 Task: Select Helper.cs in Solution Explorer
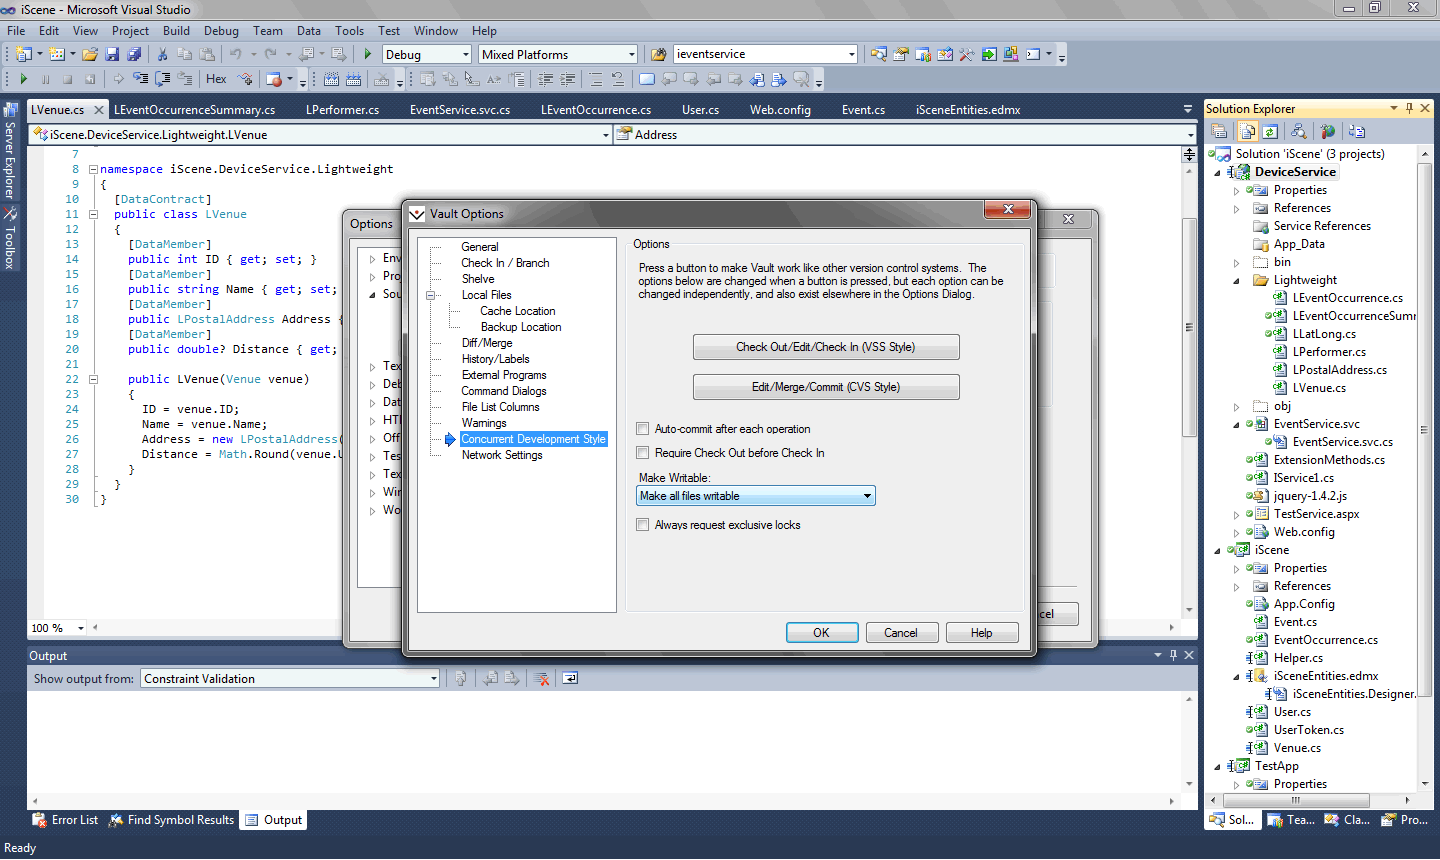coord(1298,658)
